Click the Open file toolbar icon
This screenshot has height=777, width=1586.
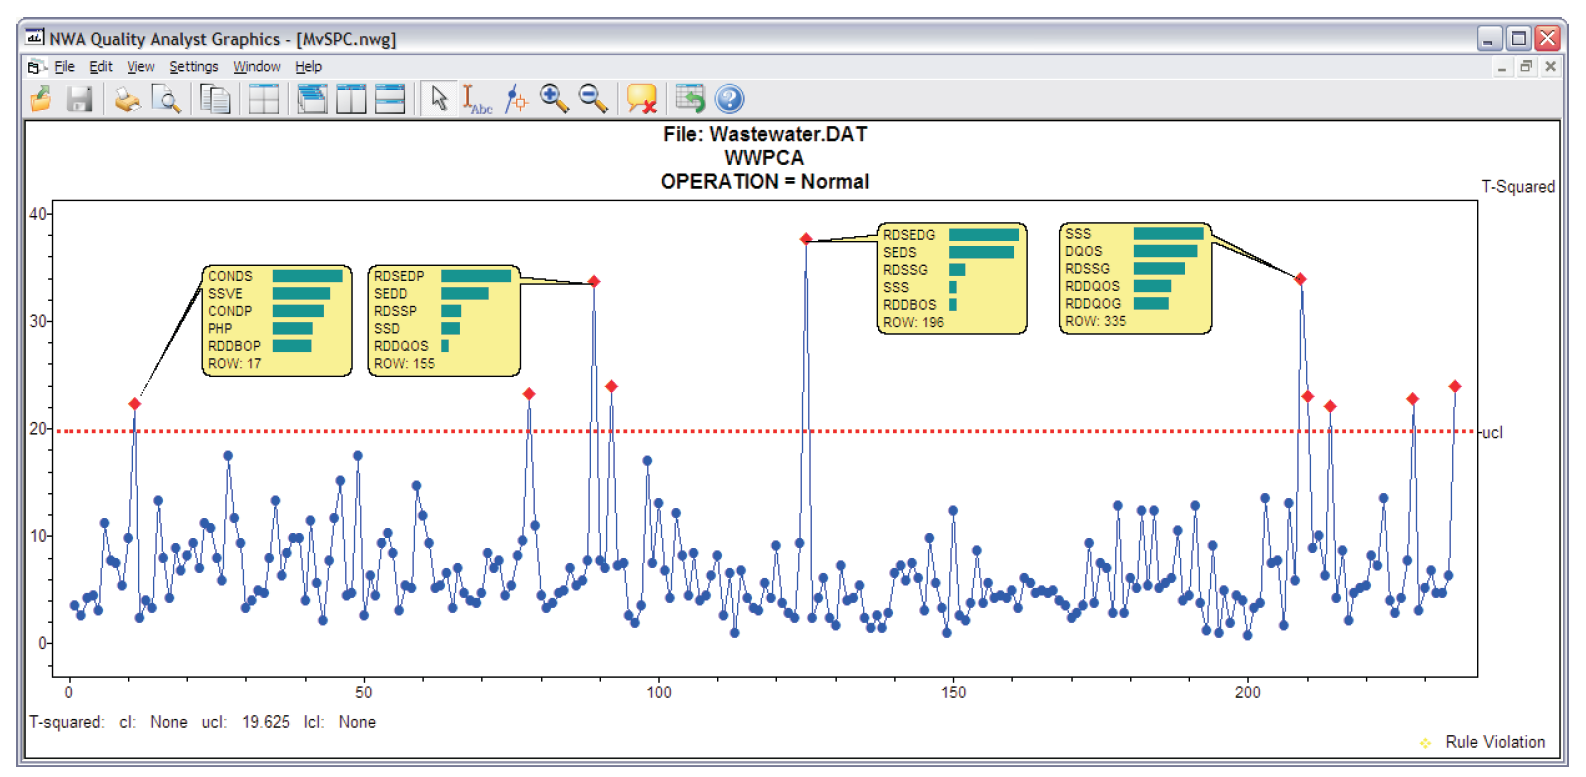42,99
